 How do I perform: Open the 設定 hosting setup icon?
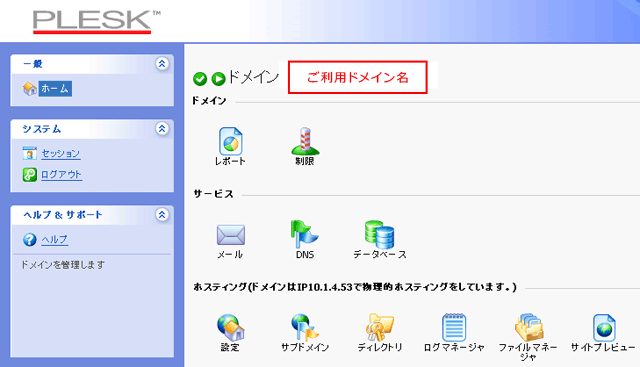point(231,327)
